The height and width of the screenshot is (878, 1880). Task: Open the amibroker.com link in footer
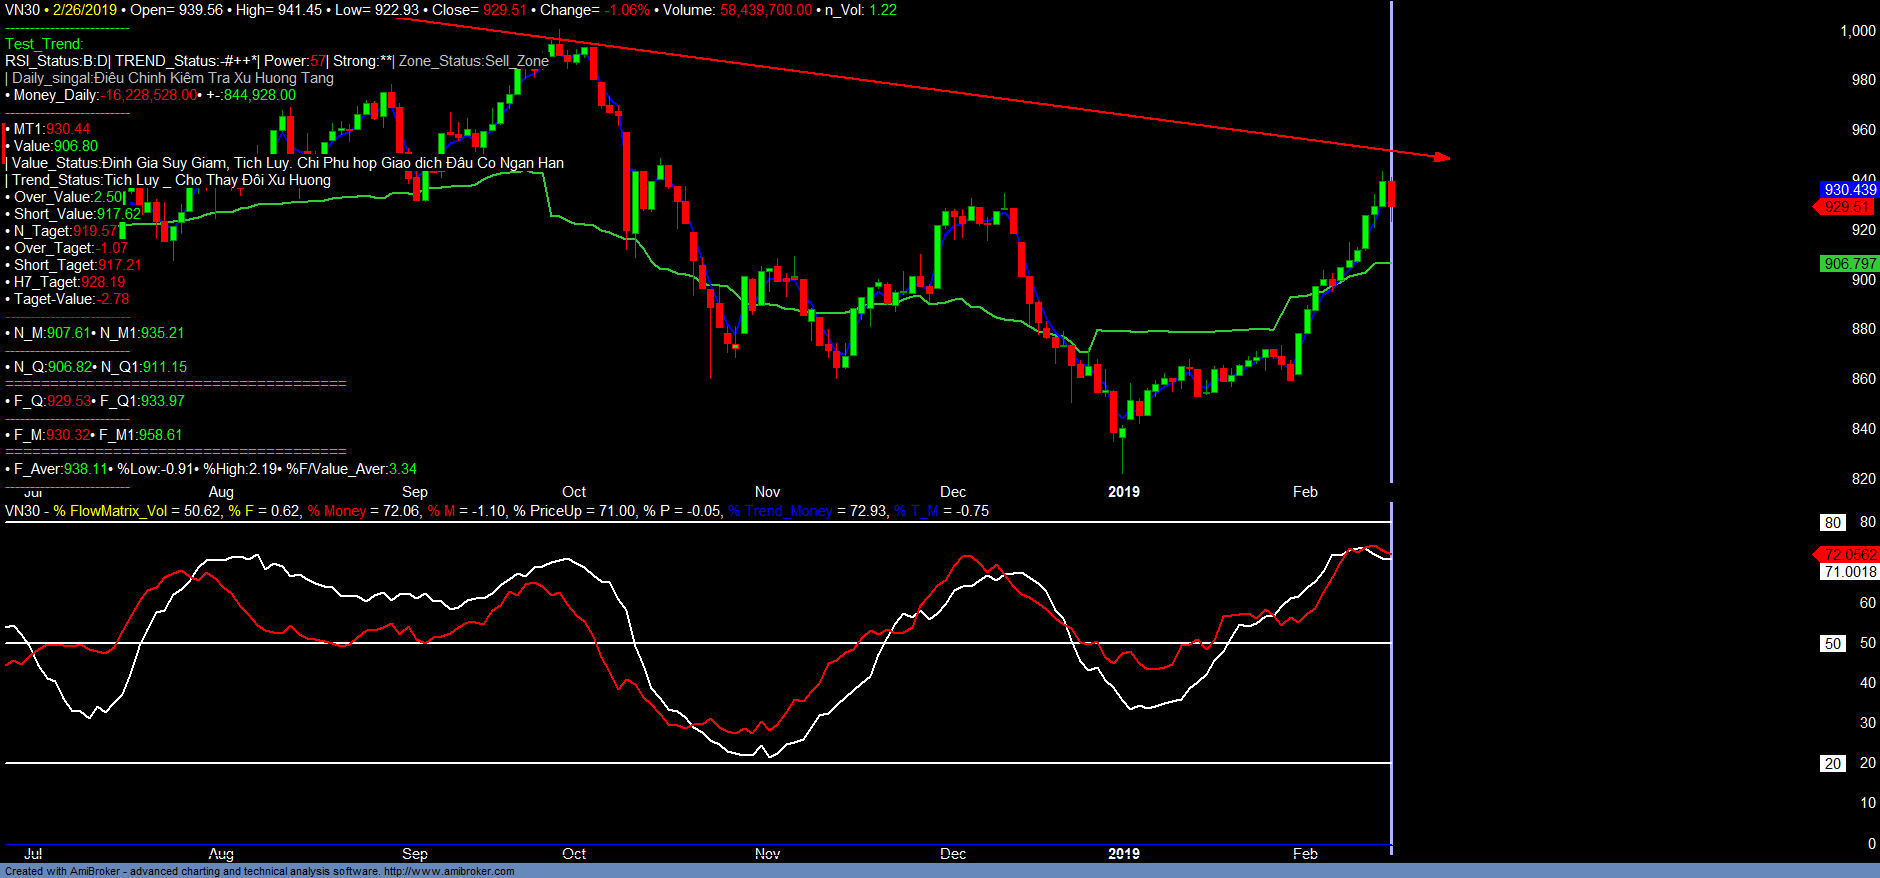click(449, 871)
